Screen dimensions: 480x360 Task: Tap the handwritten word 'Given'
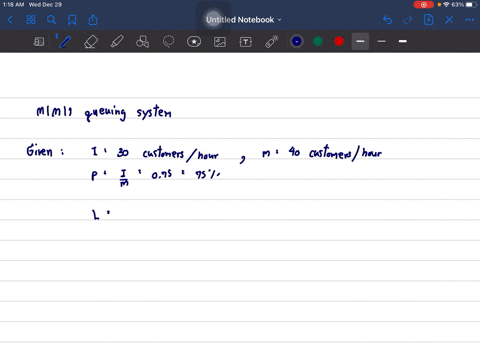[x=40, y=151]
